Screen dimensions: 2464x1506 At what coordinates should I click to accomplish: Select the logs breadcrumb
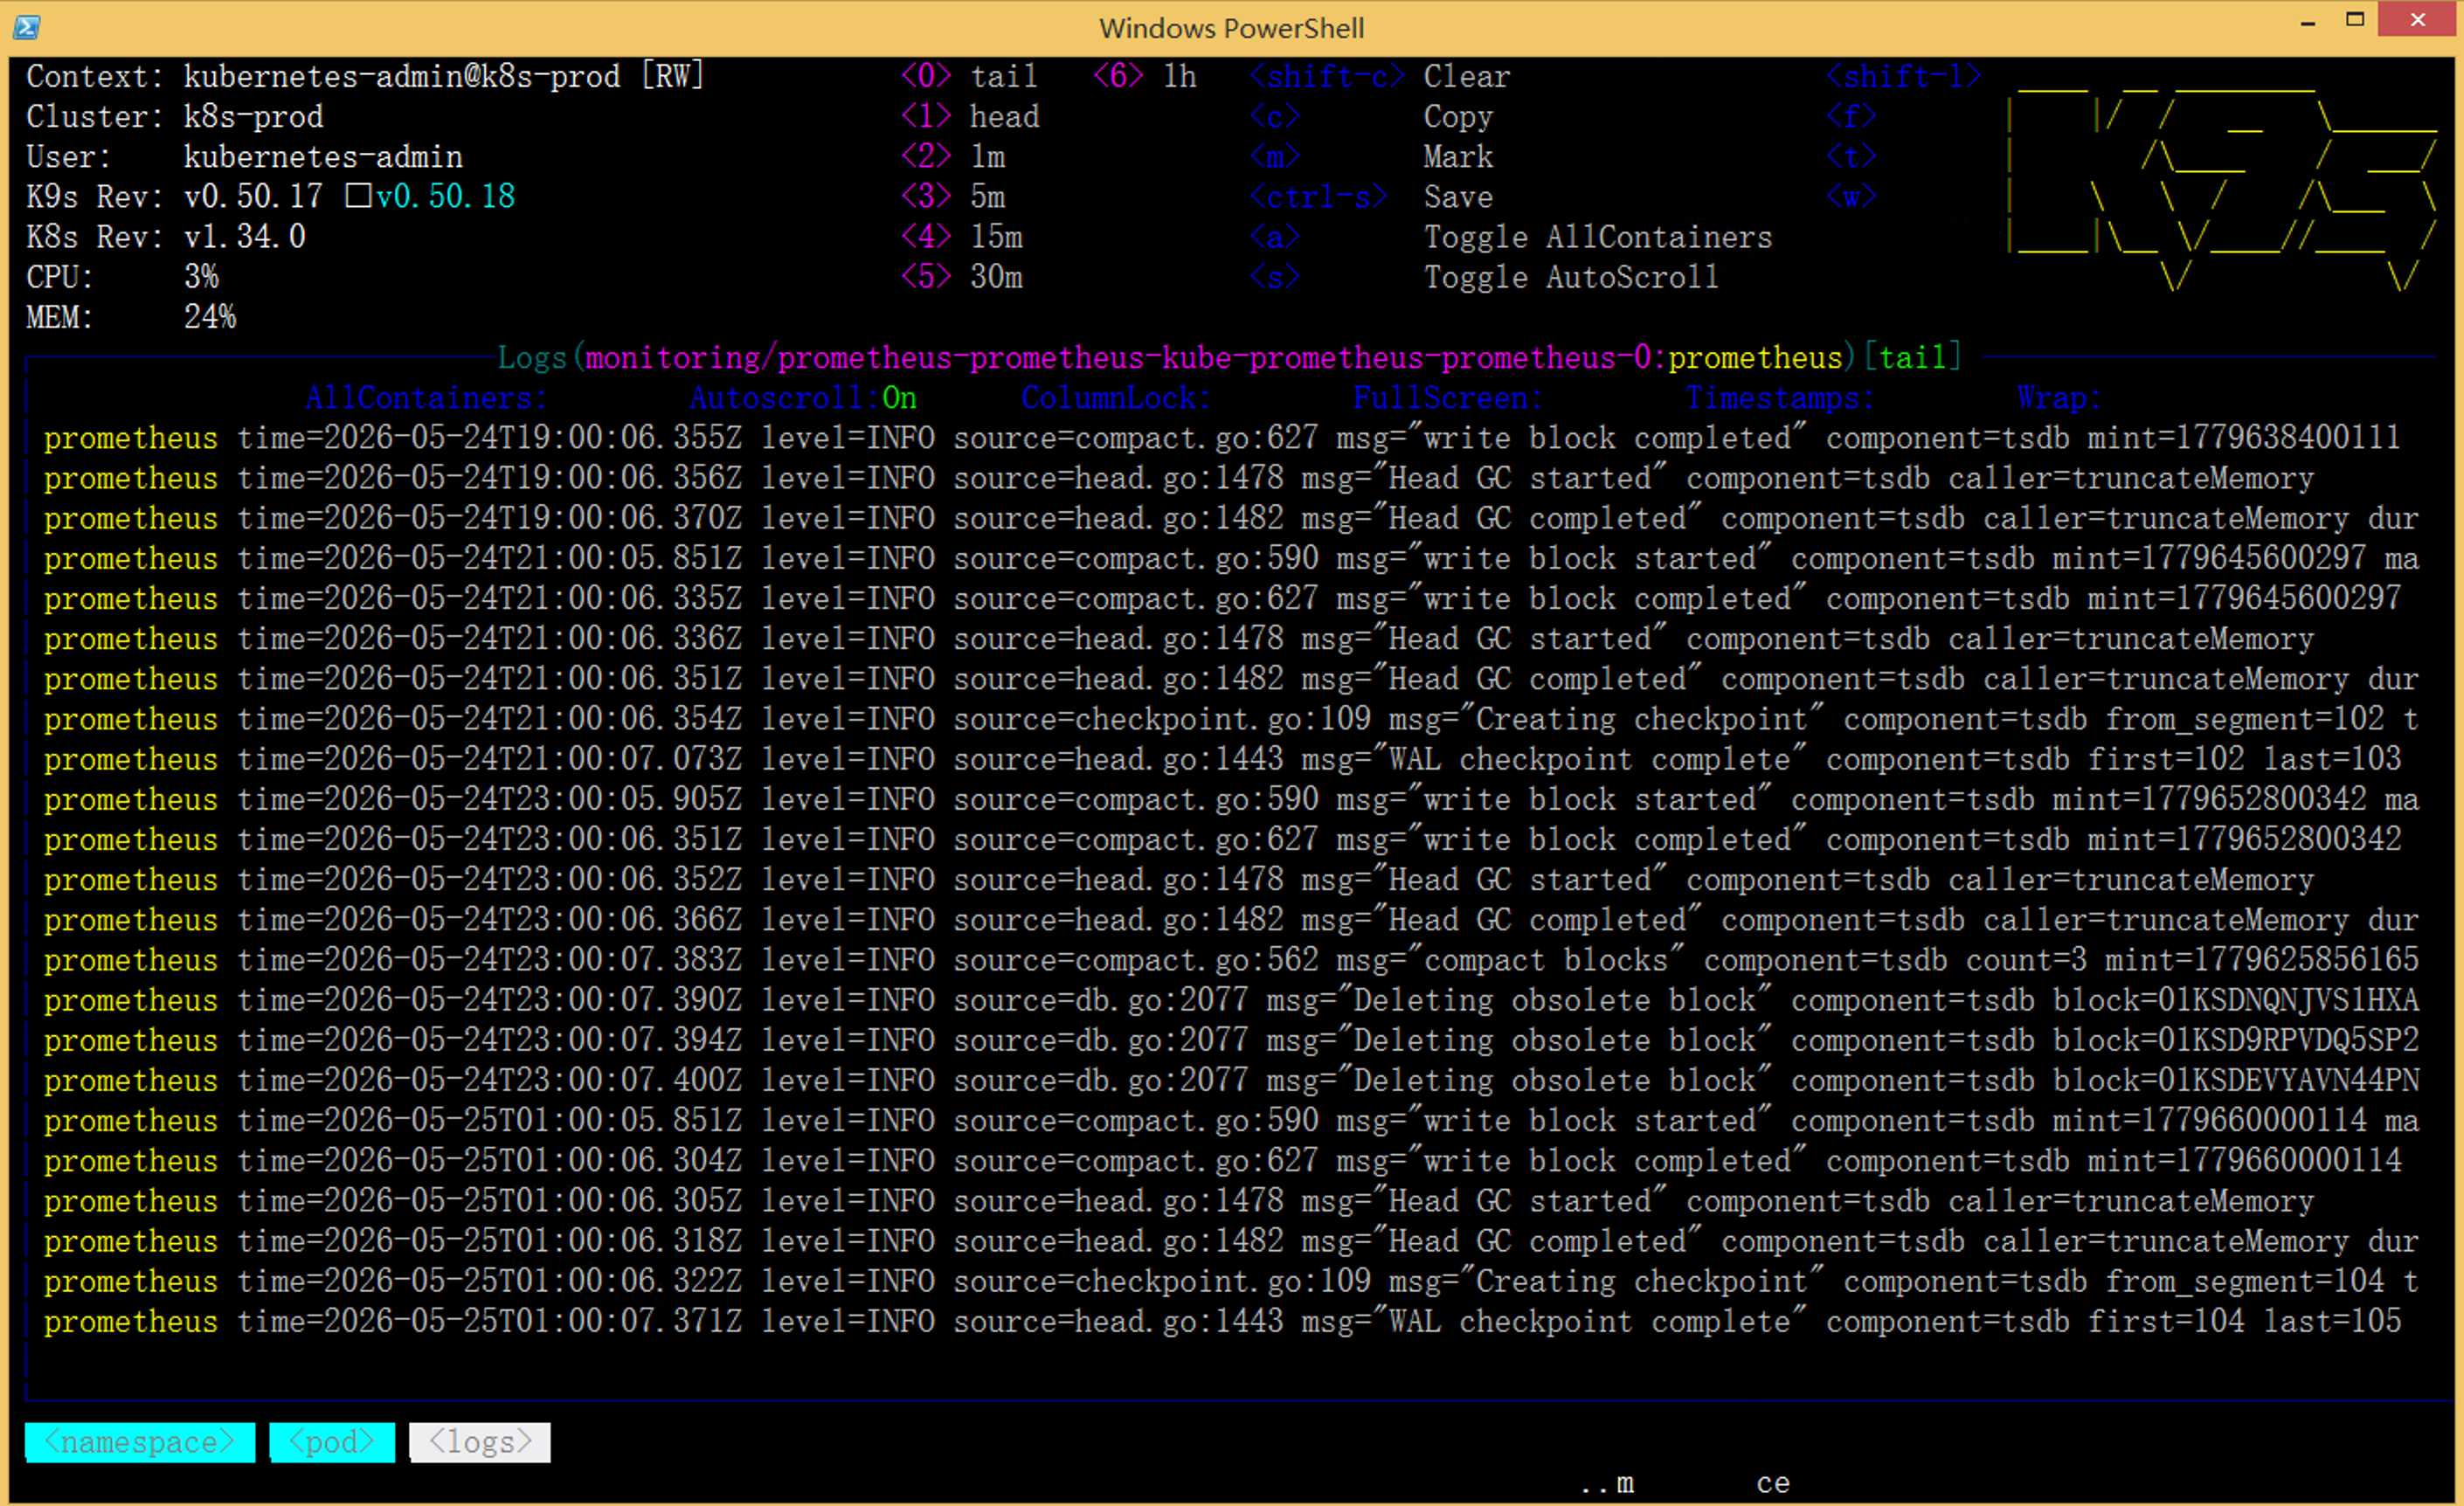point(480,1442)
